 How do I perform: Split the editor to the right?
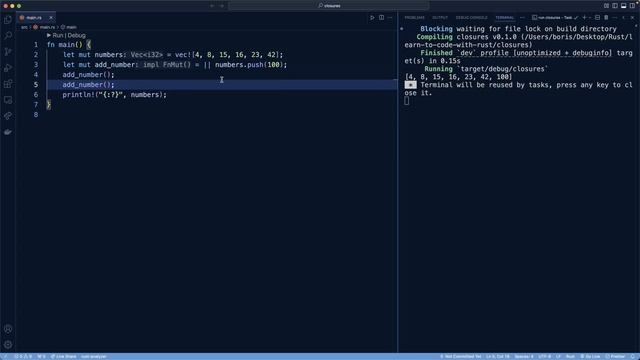(381, 18)
